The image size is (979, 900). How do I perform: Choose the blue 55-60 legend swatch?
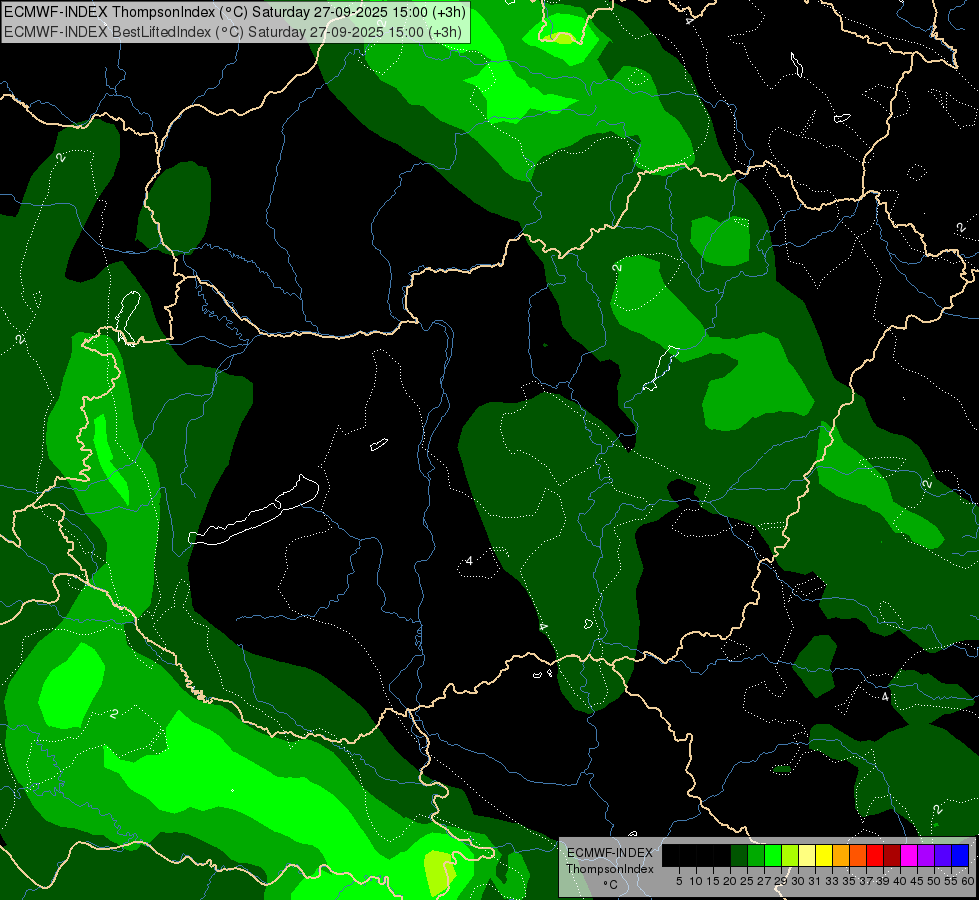(959, 855)
